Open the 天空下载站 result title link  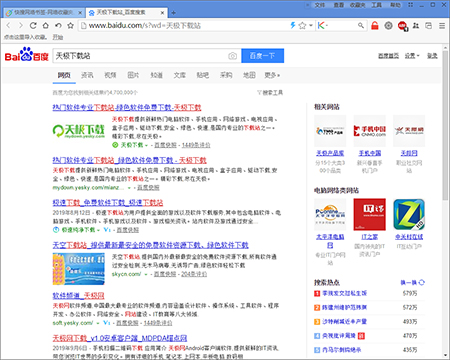(150, 245)
